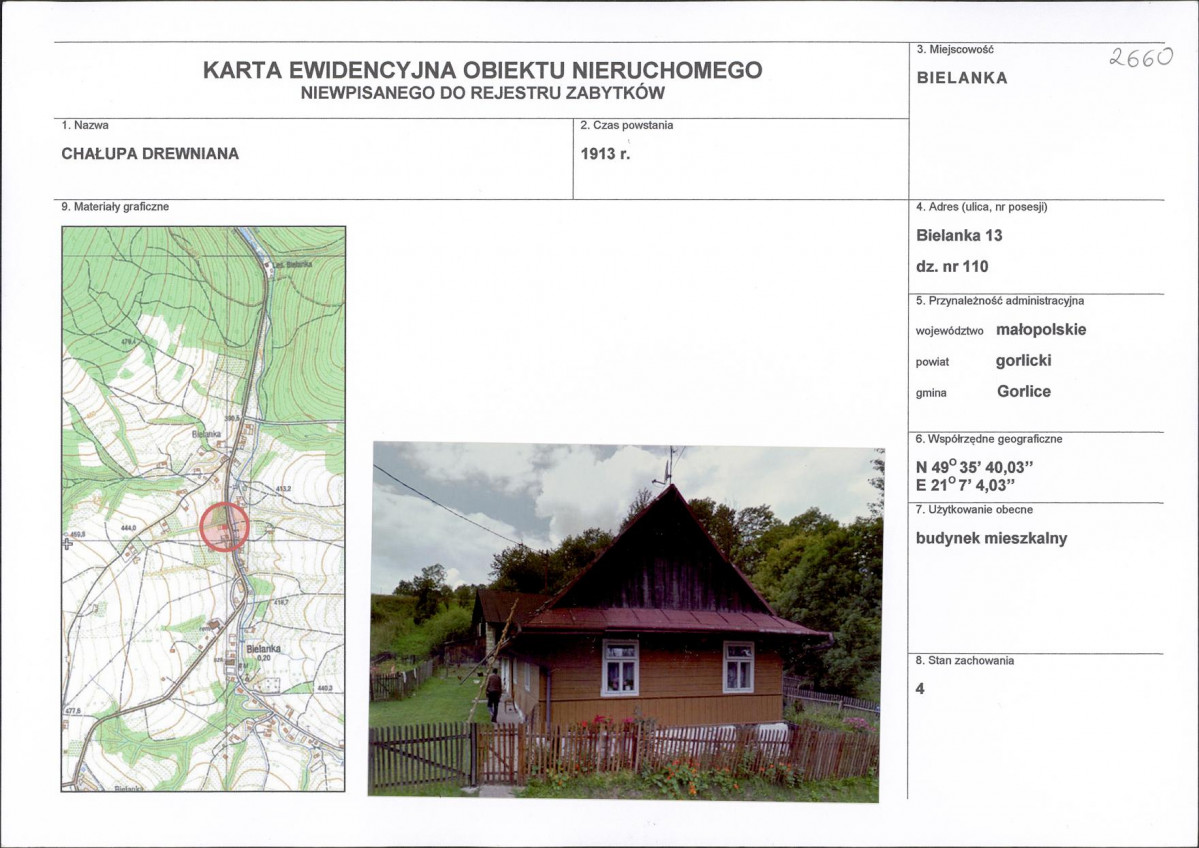Select subtitle 'NIEWPISANEGO DO REJESTRU ZABYTKÓW'
Screen dimensions: 1199x848
[x=483, y=93]
